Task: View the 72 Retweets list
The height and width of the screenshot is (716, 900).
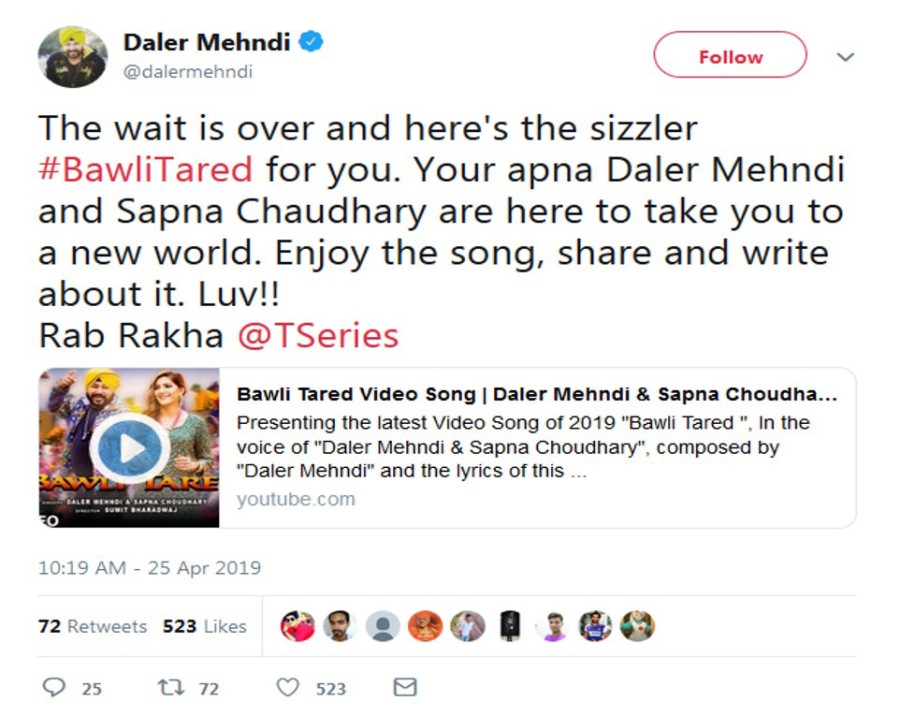Action: point(92,627)
